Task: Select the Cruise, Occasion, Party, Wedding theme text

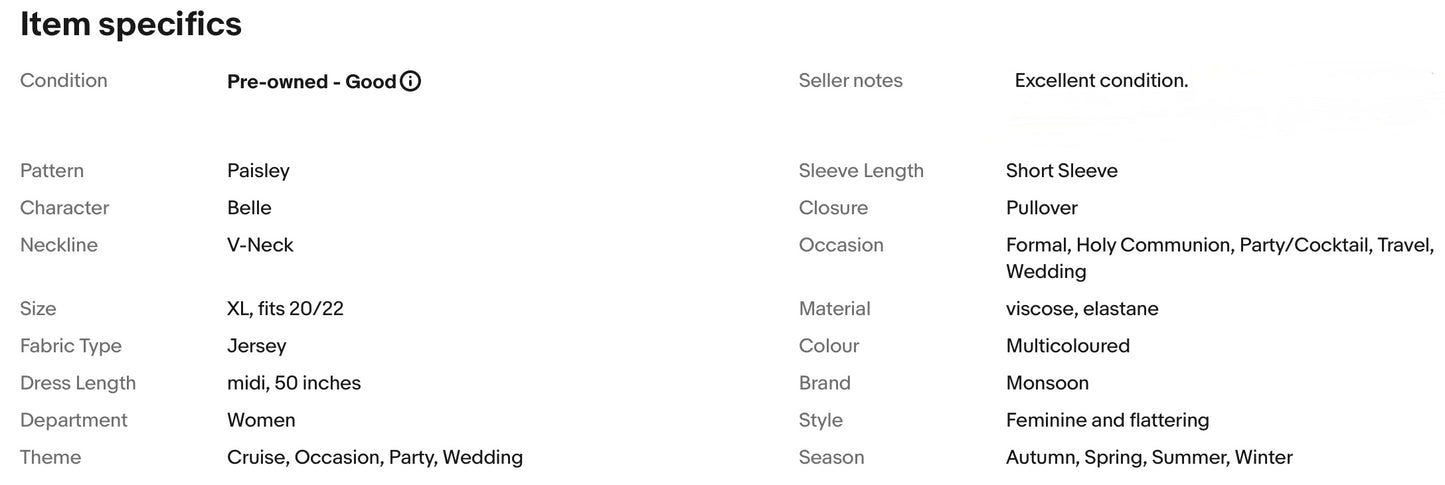Action: 375,457
